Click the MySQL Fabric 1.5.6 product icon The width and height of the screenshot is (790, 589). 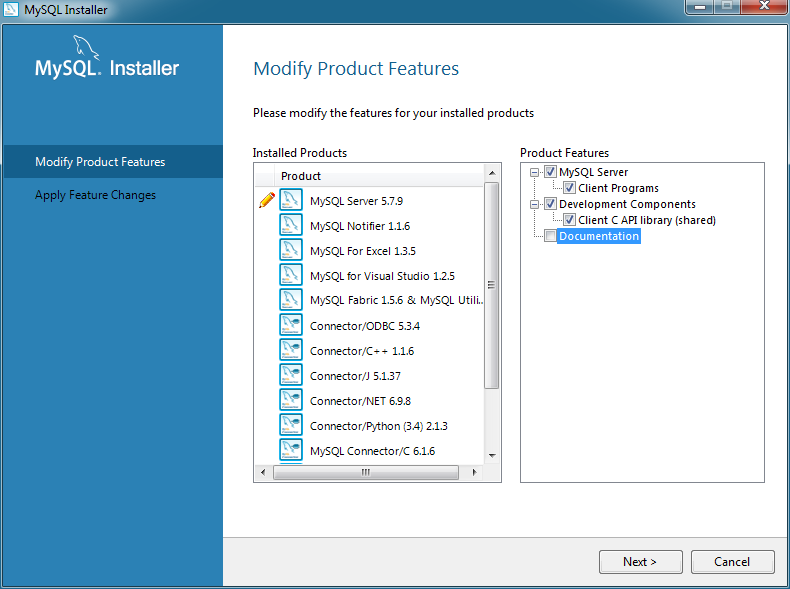click(x=291, y=299)
